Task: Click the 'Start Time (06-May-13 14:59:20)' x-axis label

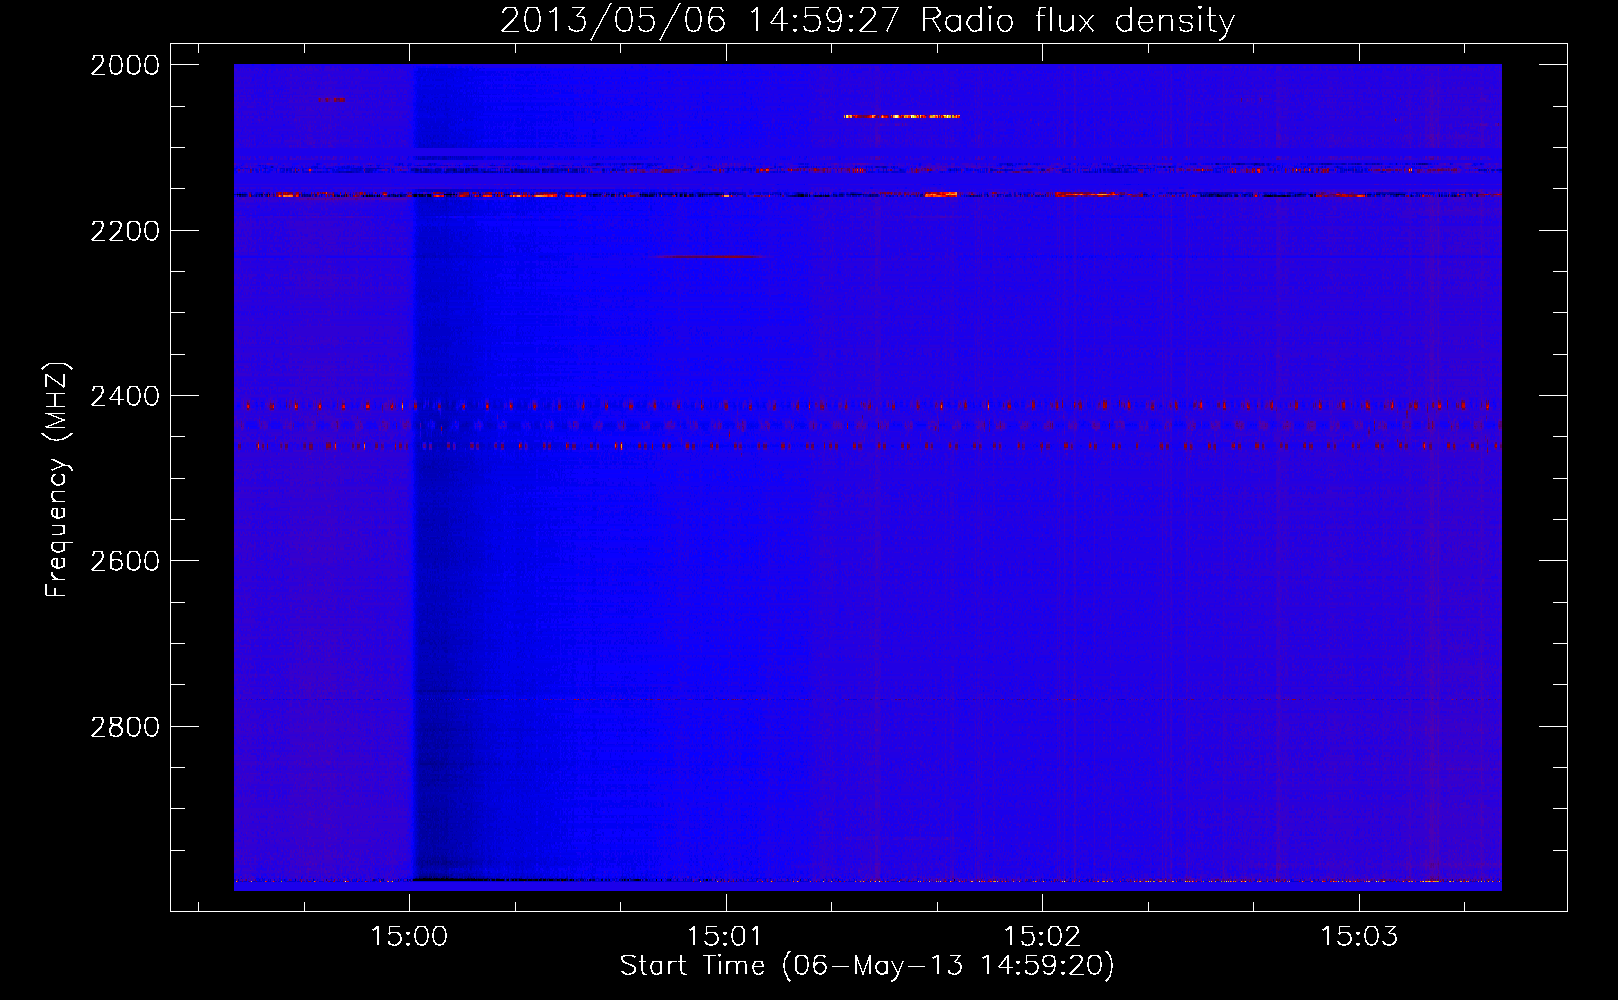Action: (867, 966)
